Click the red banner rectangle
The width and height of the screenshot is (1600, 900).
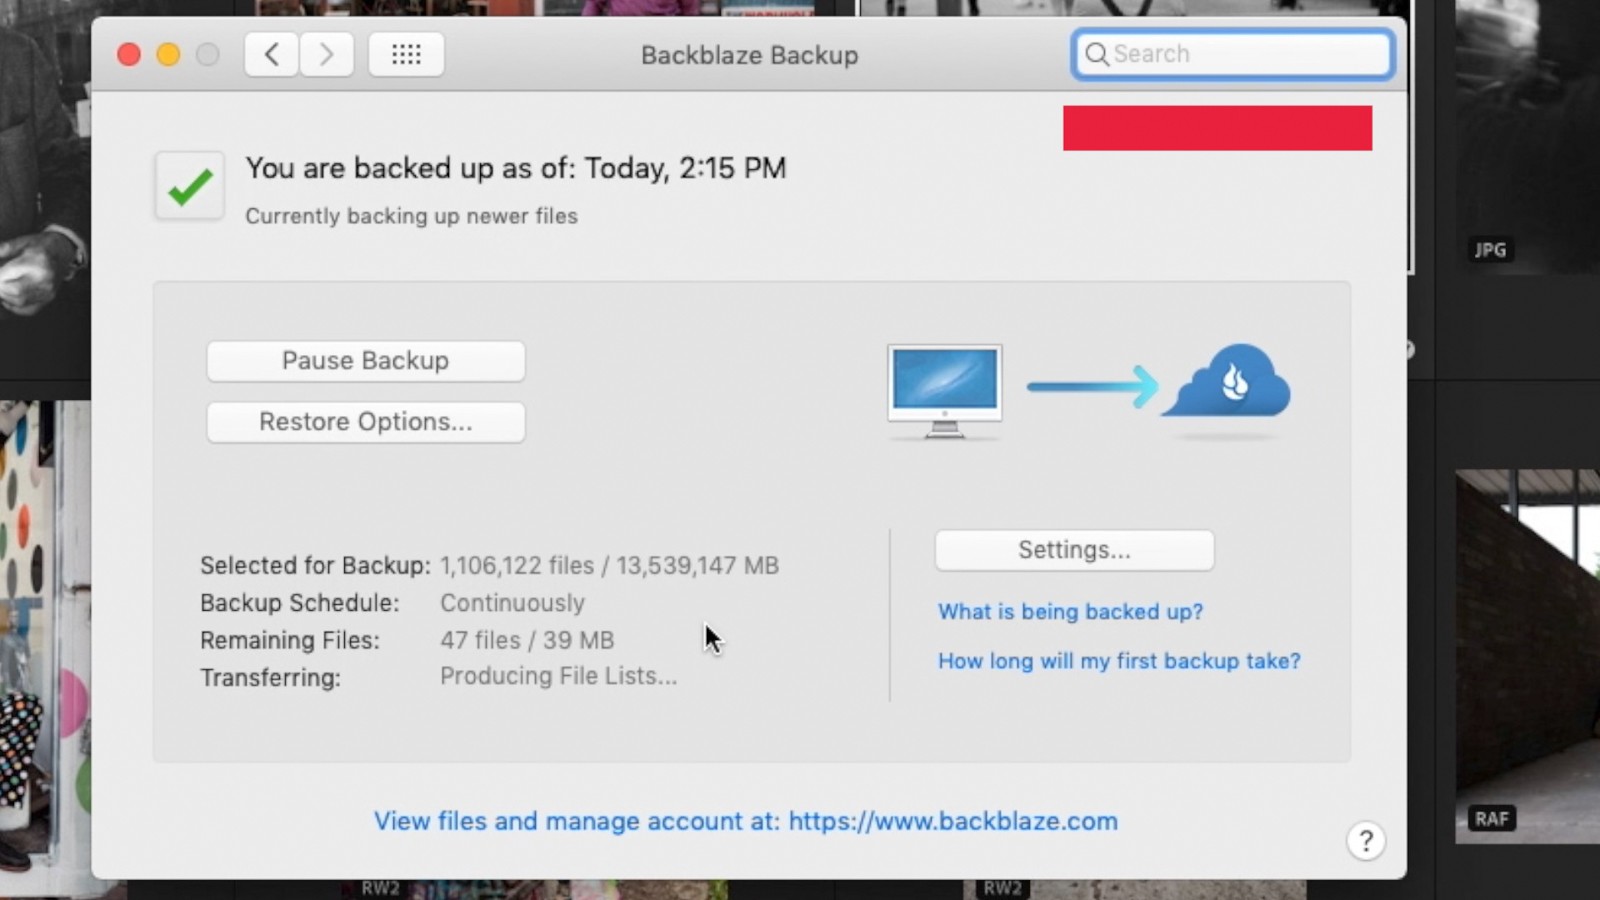(x=1217, y=128)
